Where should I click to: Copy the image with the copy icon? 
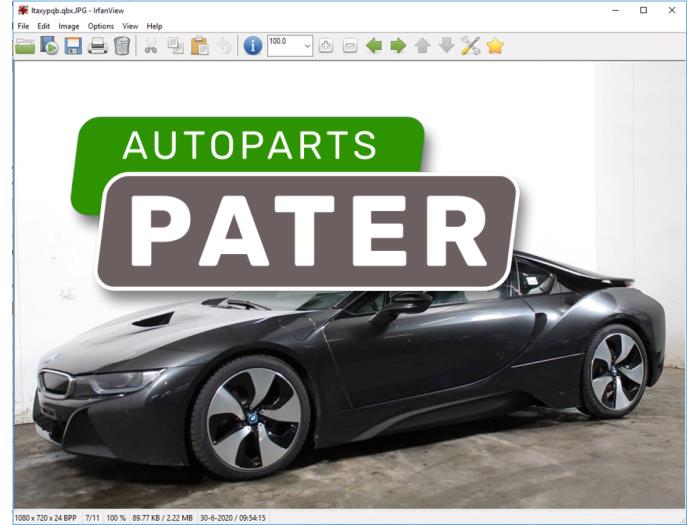coord(175,46)
